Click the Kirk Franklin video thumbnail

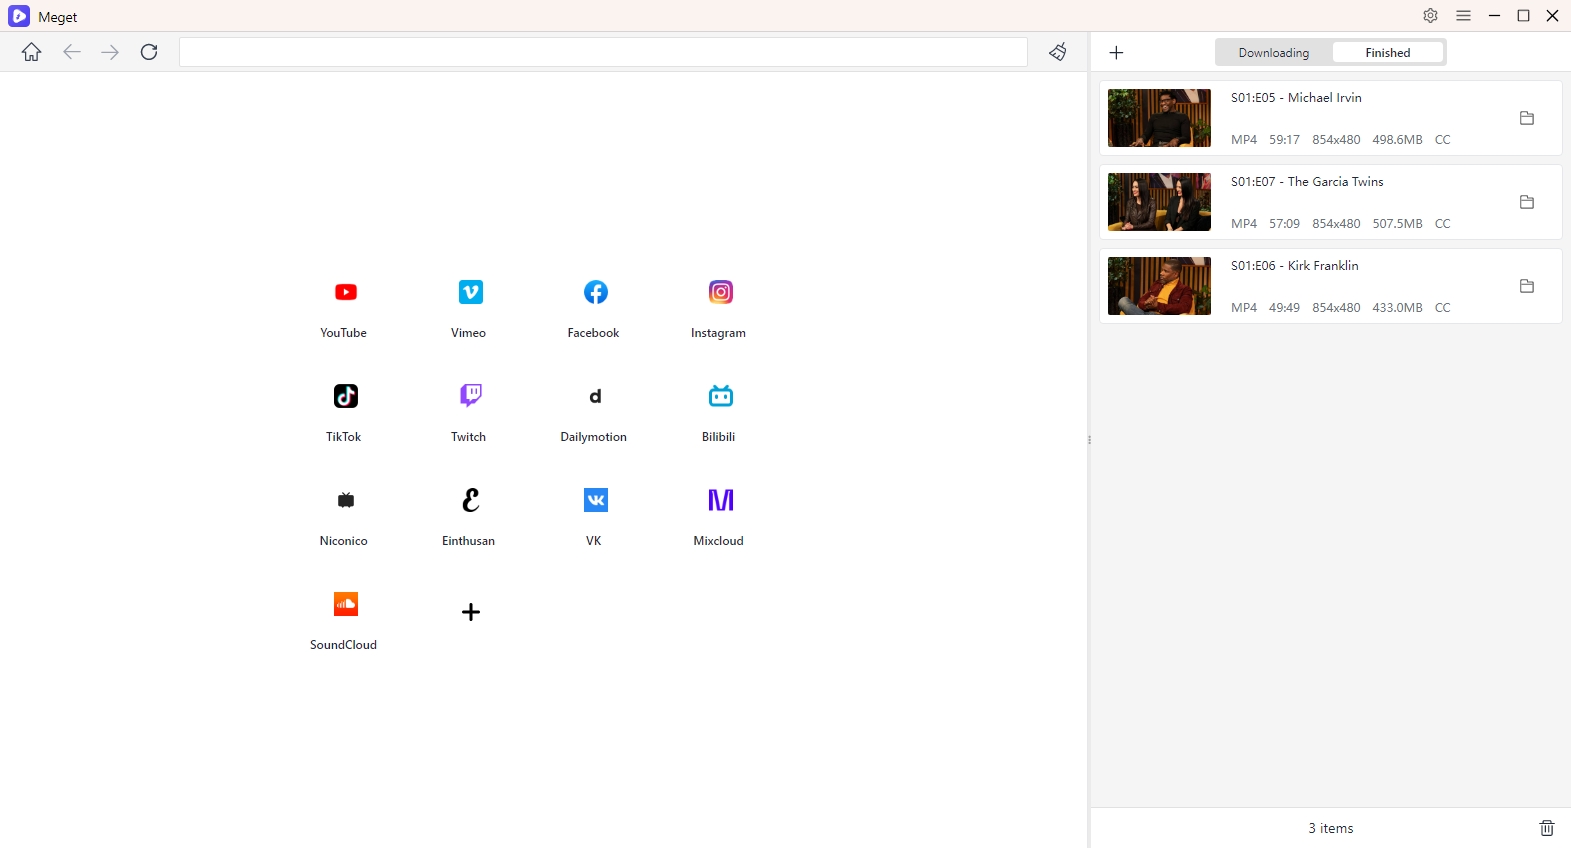1159,286
